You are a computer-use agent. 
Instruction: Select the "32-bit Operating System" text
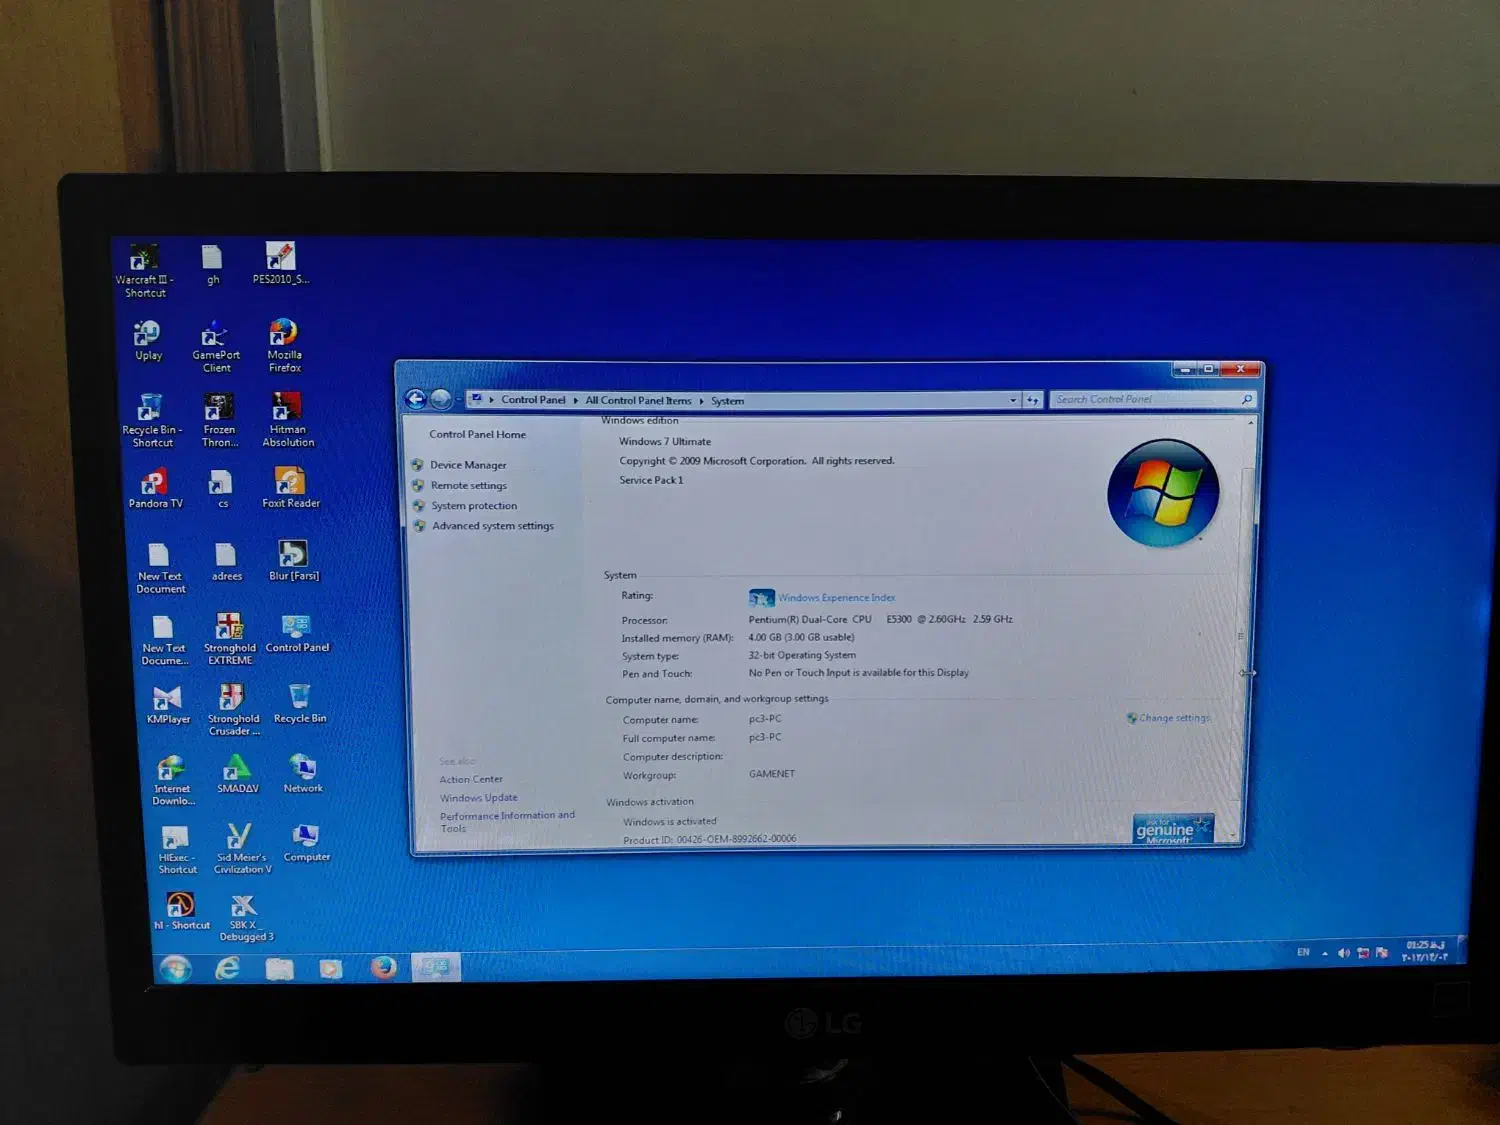pyautogui.click(x=802, y=655)
